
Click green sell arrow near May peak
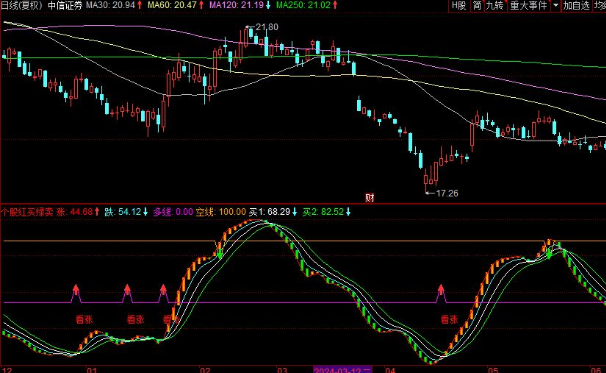click(x=549, y=253)
